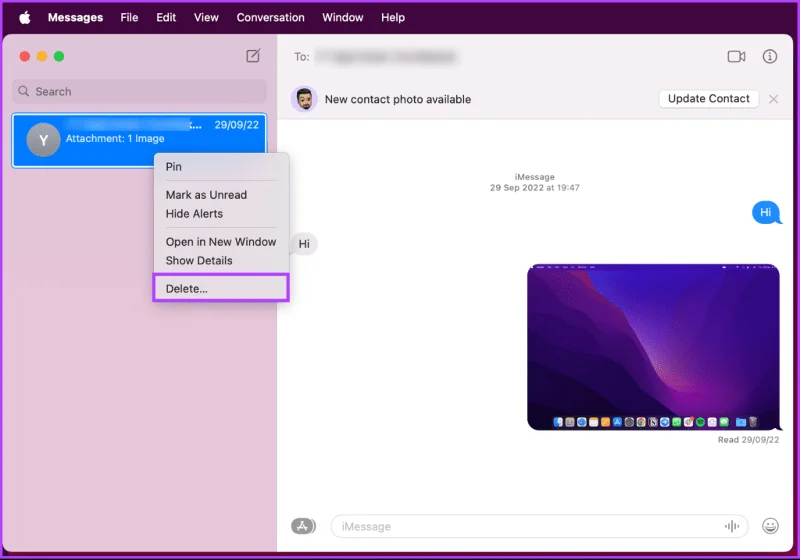Open the Messages app menu
The image size is (800, 560).
[x=76, y=17]
